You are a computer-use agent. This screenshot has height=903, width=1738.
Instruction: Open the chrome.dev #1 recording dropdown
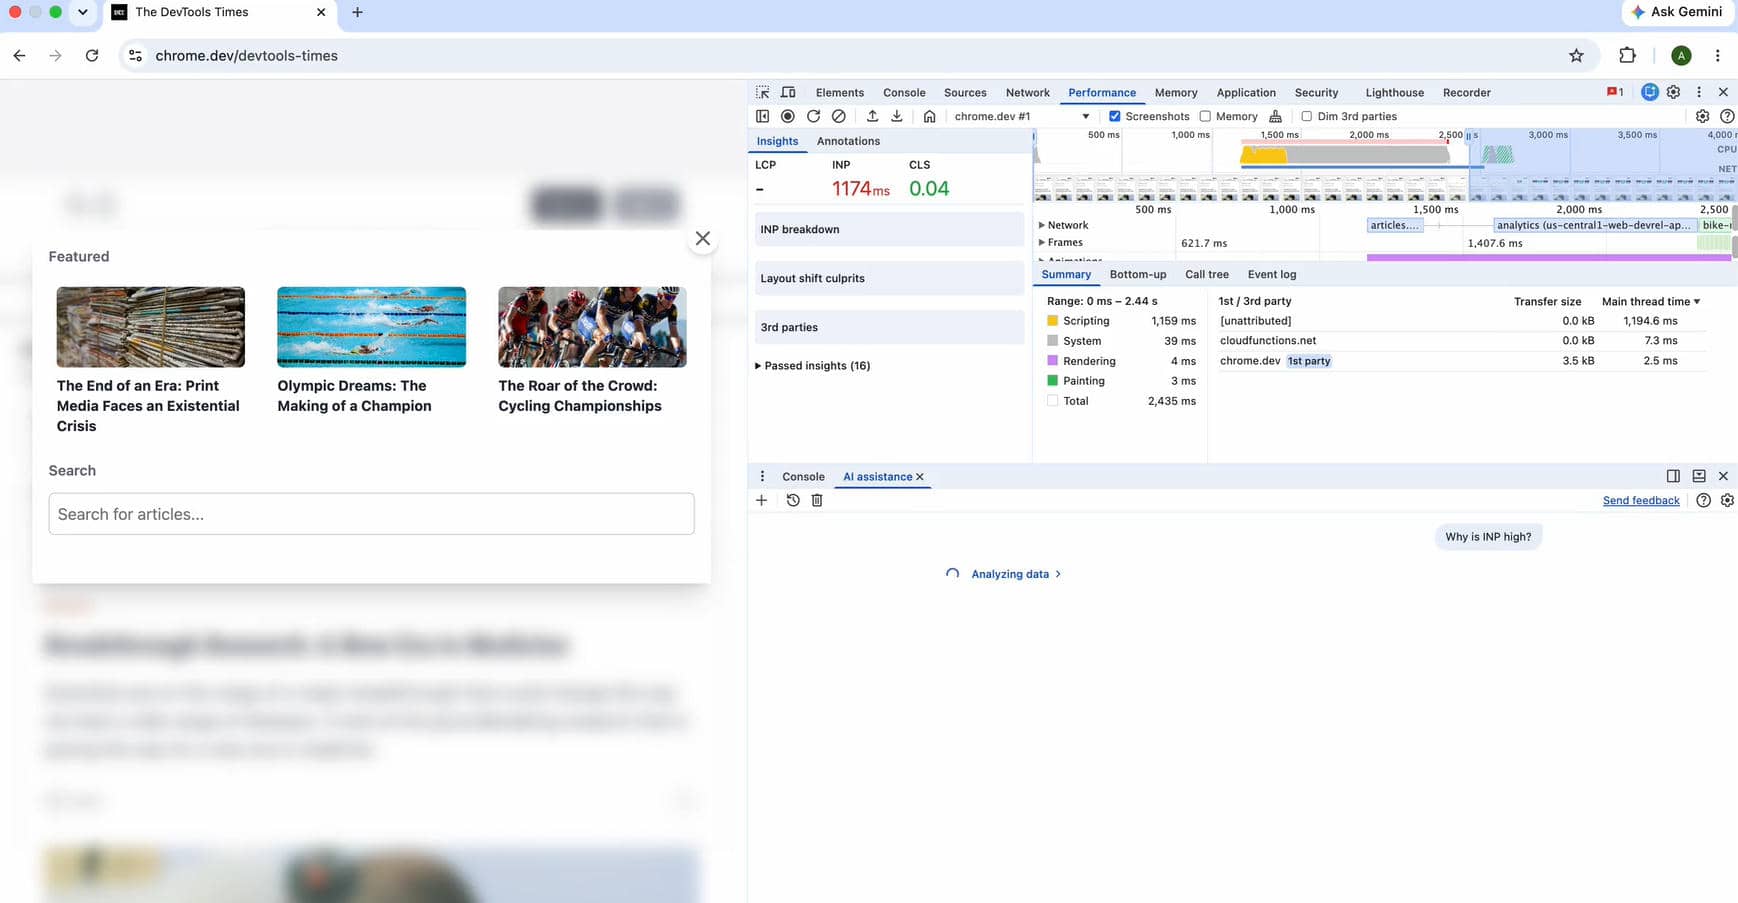coord(1021,116)
